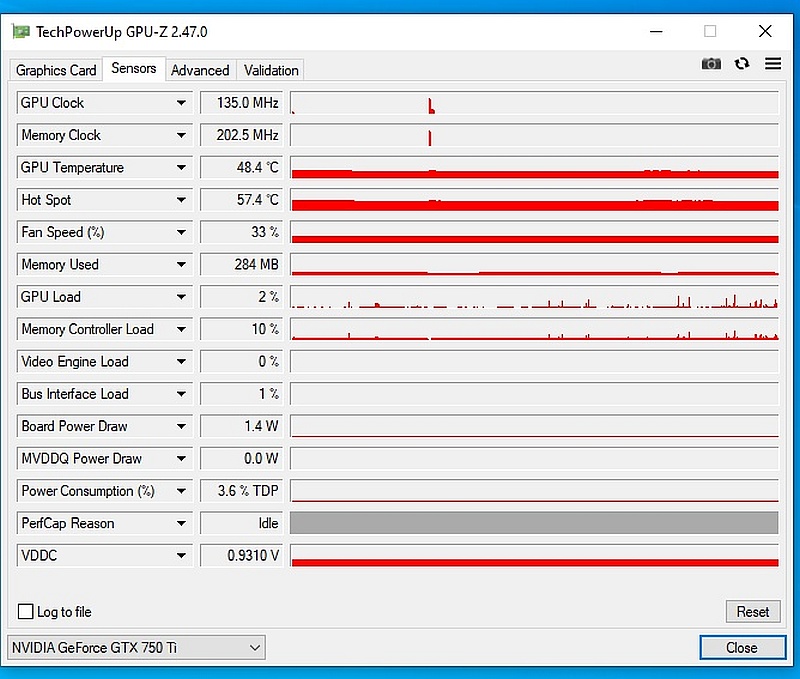Open the hamburger menu icon
This screenshot has height=679, width=800.
click(x=773, y=64)
